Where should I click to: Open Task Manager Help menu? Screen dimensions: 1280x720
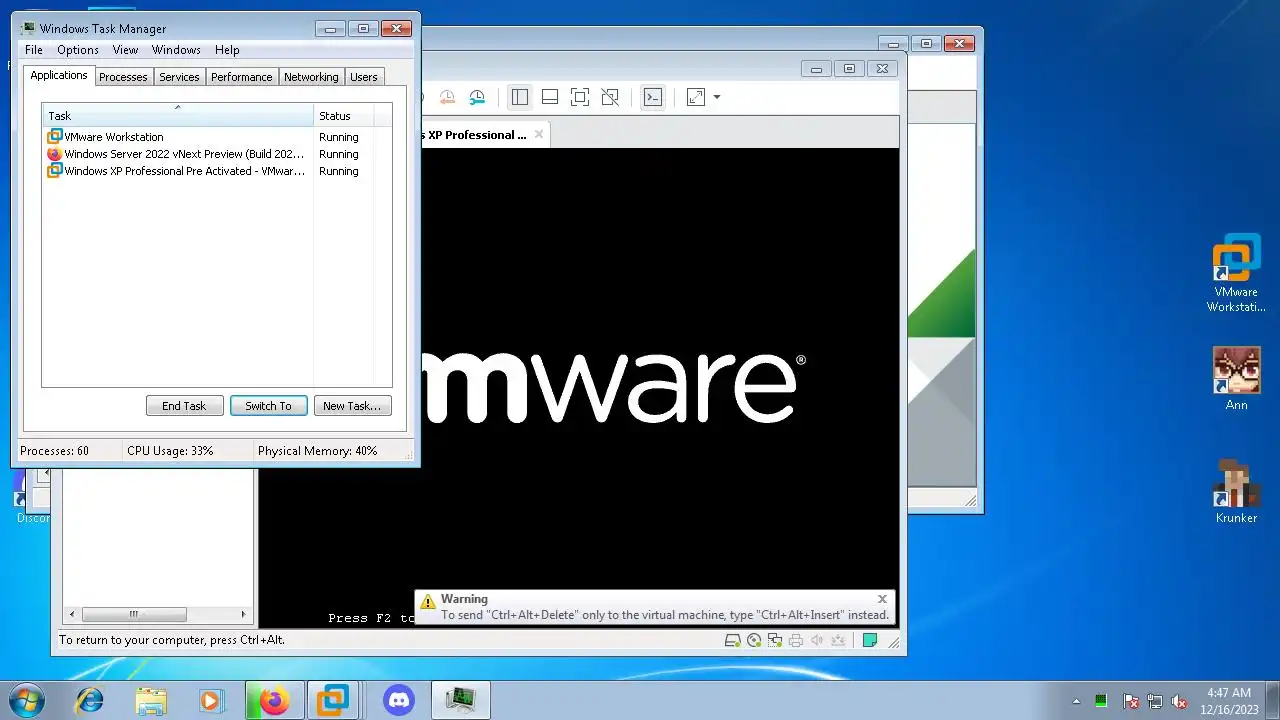coord(227,50)
